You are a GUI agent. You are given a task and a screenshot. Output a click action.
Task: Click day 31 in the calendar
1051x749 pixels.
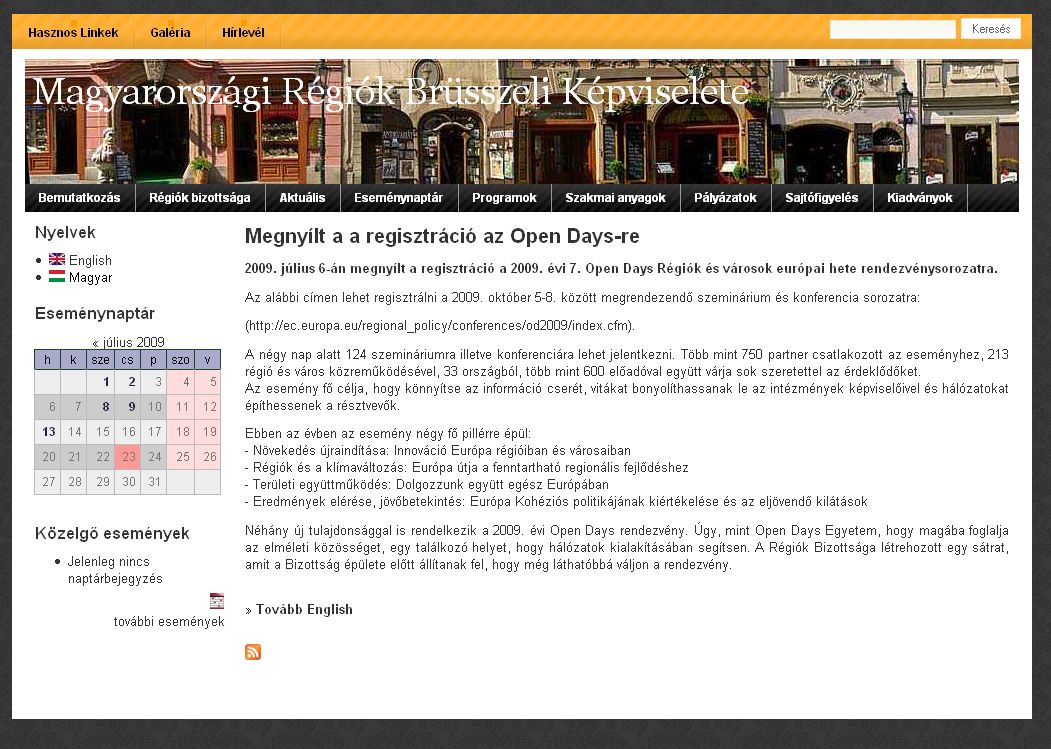pyautogui.click(x=154, y=481)
